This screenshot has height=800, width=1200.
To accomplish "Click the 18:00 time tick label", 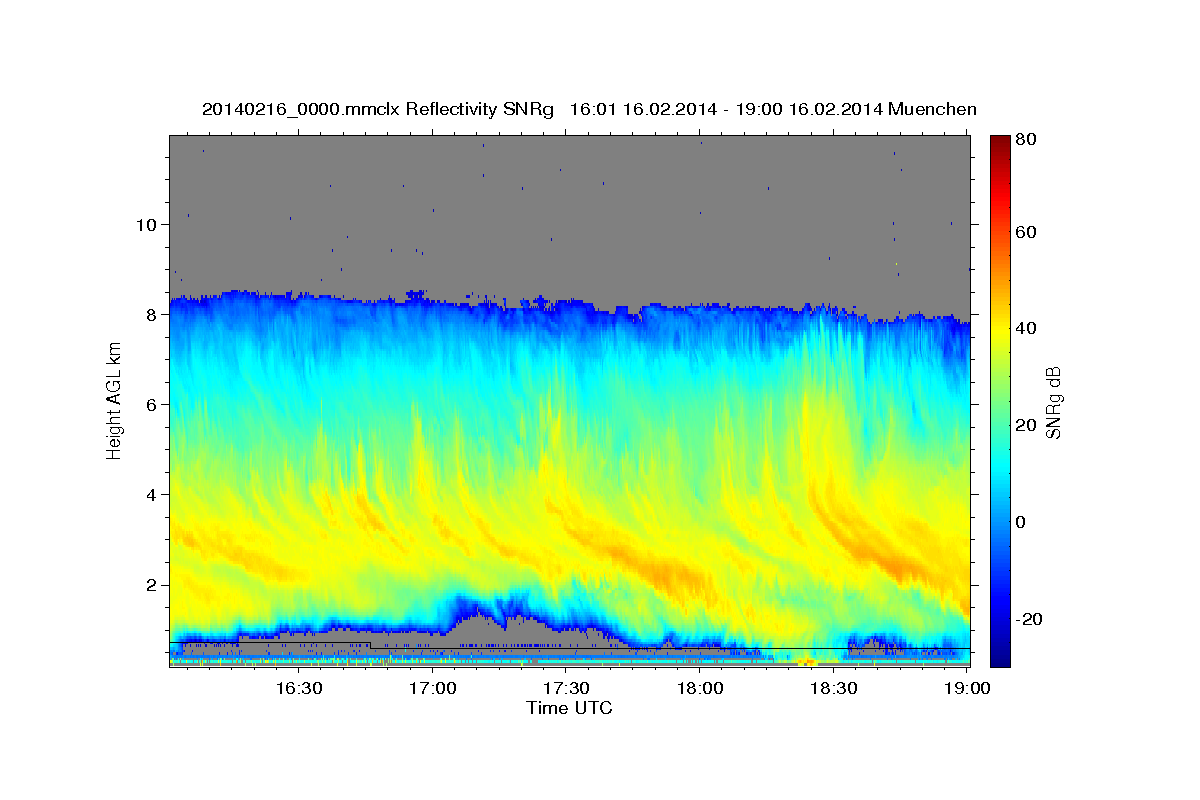I will (x=700, y=688).
